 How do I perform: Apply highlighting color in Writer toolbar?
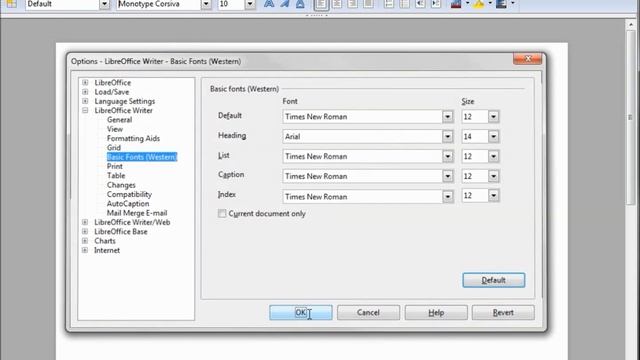point(479,4)
